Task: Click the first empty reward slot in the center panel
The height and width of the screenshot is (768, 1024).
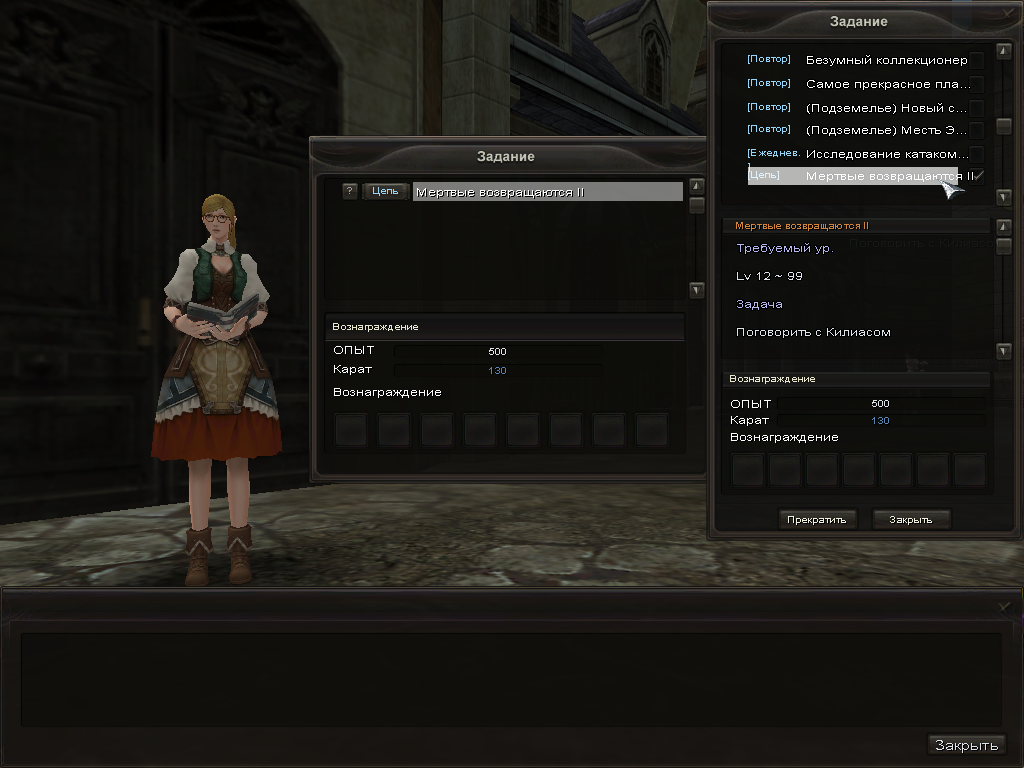Action: 350,430
